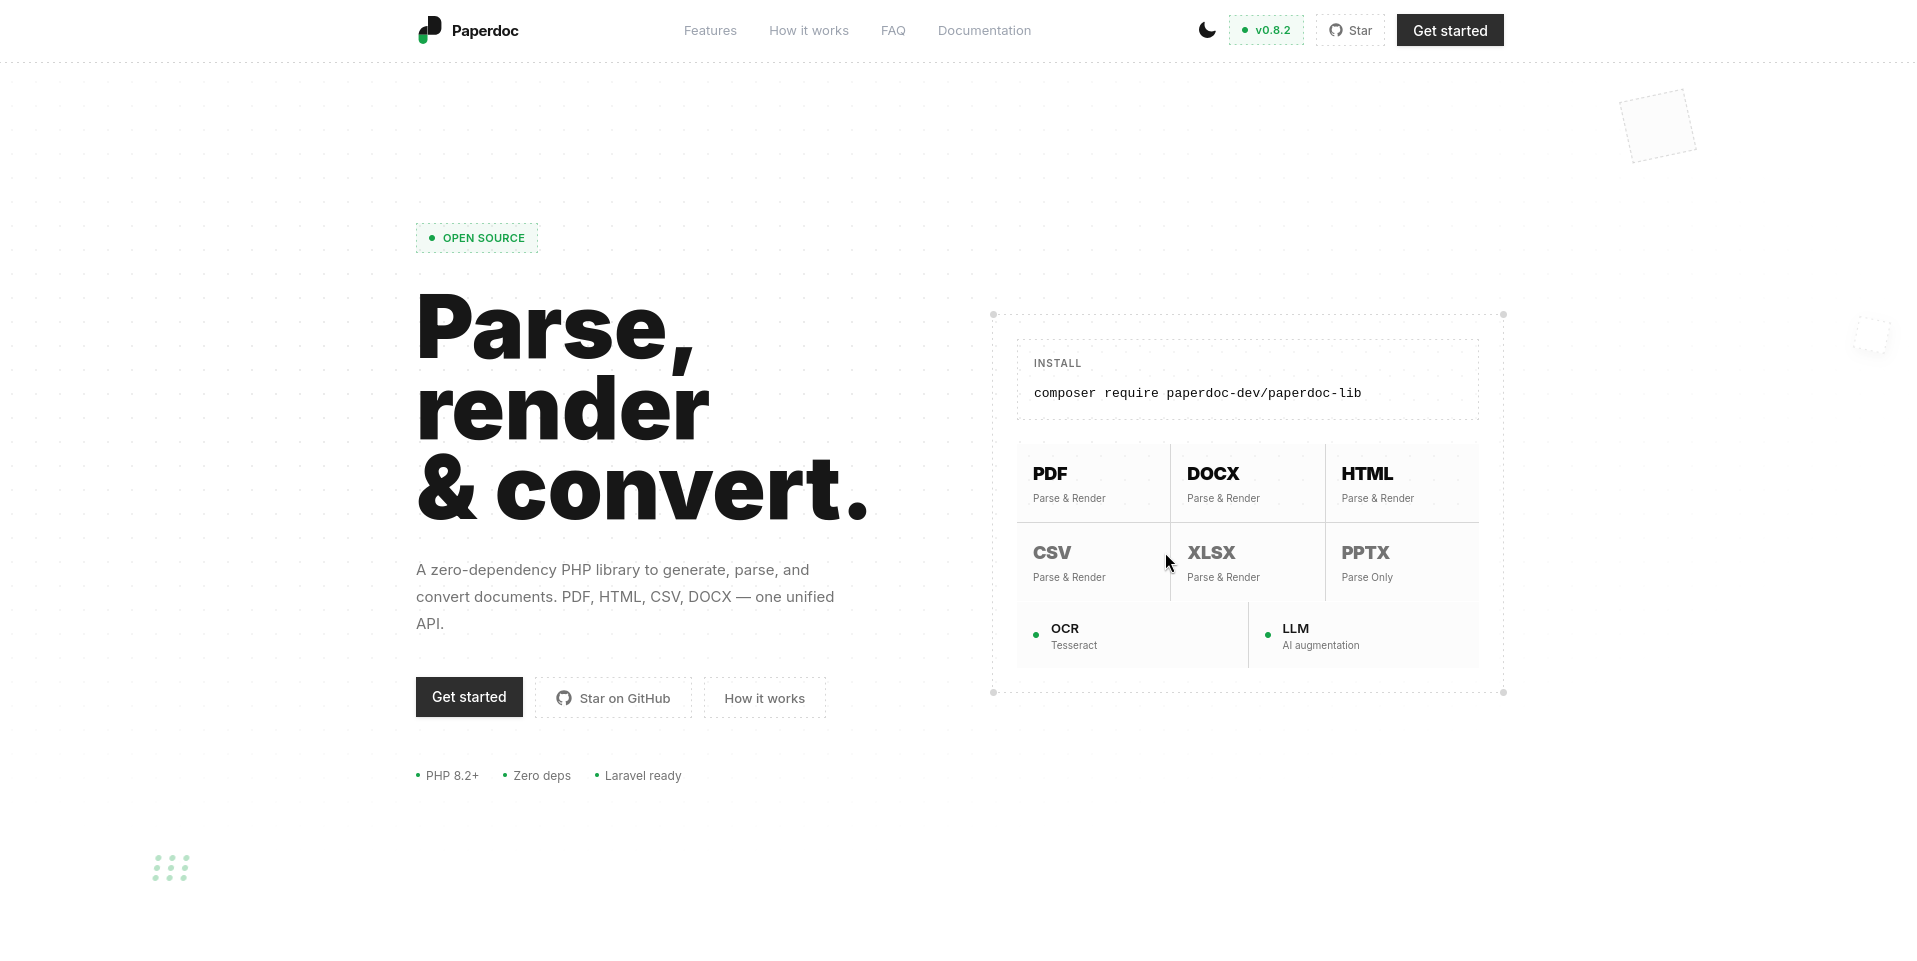Open the Documentation nav link
Viewport: 1917px width, 961px height.
coord(984,31)
